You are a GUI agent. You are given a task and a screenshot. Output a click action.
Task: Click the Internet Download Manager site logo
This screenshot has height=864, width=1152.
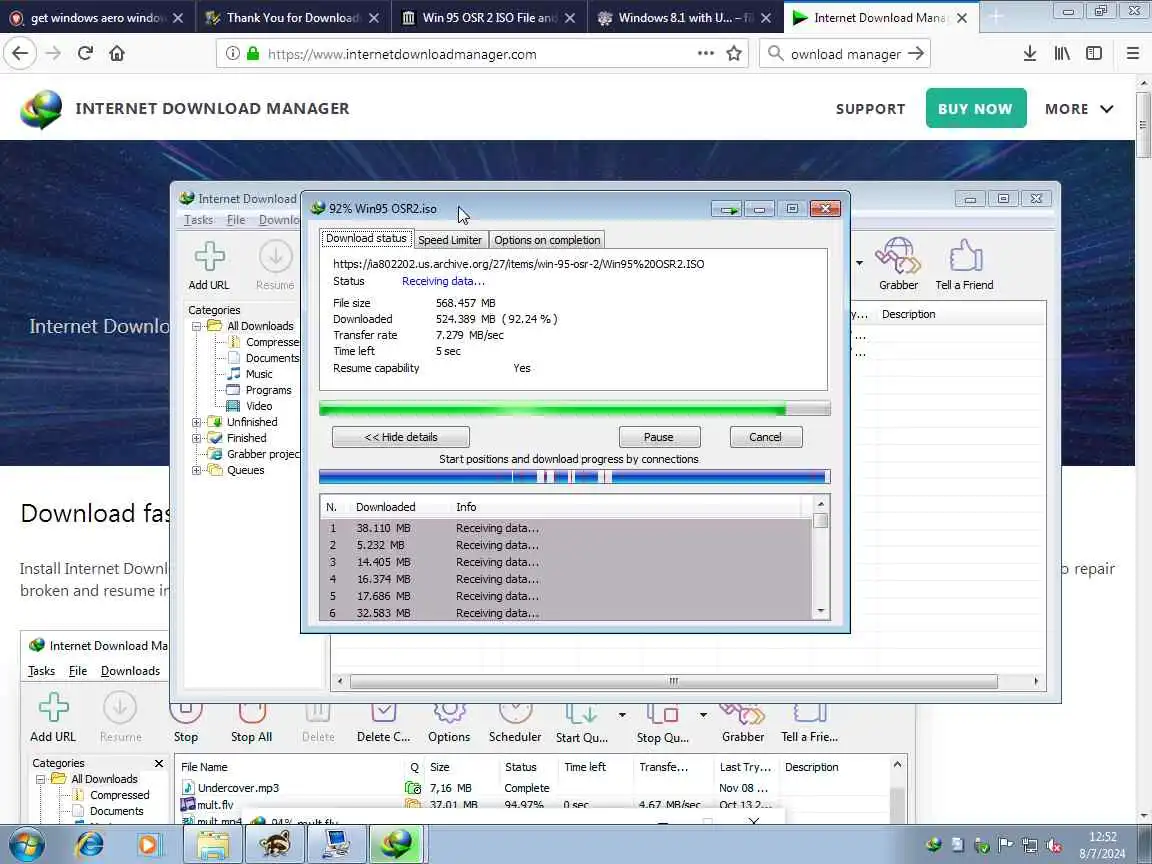pos(41,109)
